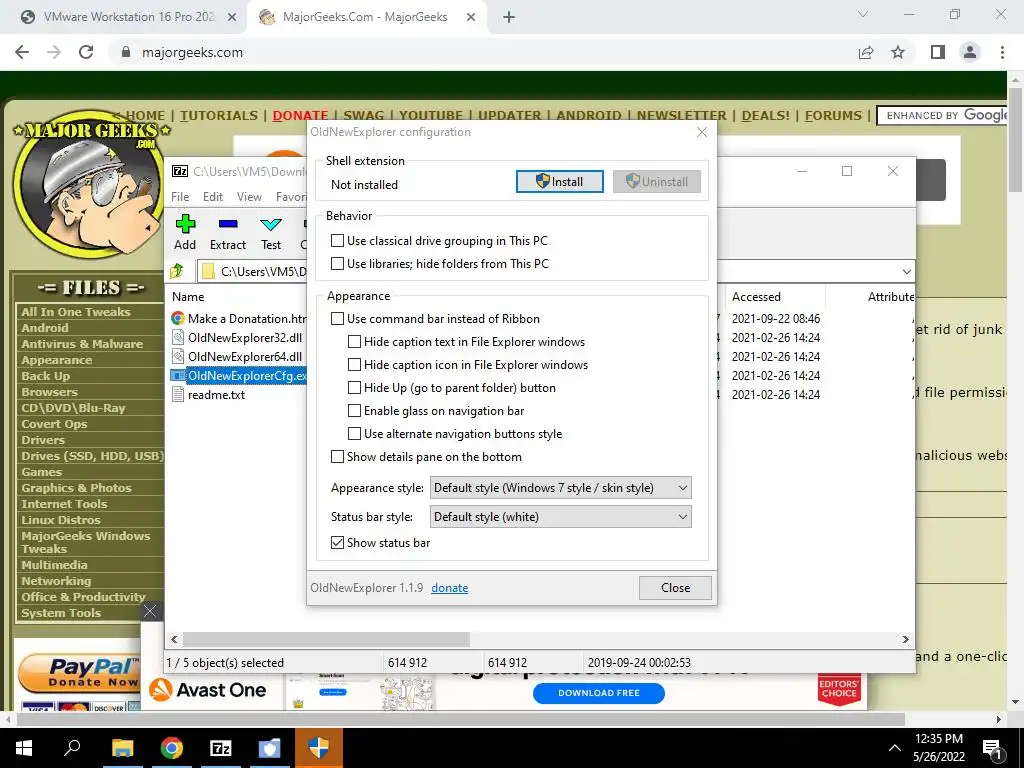Click the donate link in OldNewExplorer
This screenshot has height=768, width=1024.
coord(449,588)
